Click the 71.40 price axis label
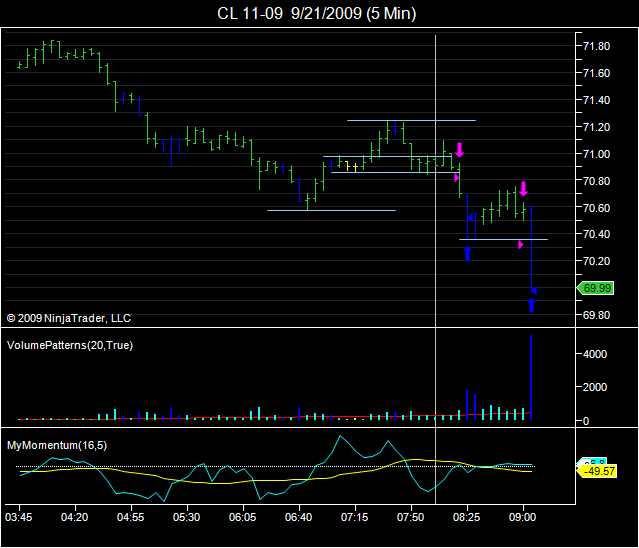This screenshot has height=548, width=639. [596, 100]
